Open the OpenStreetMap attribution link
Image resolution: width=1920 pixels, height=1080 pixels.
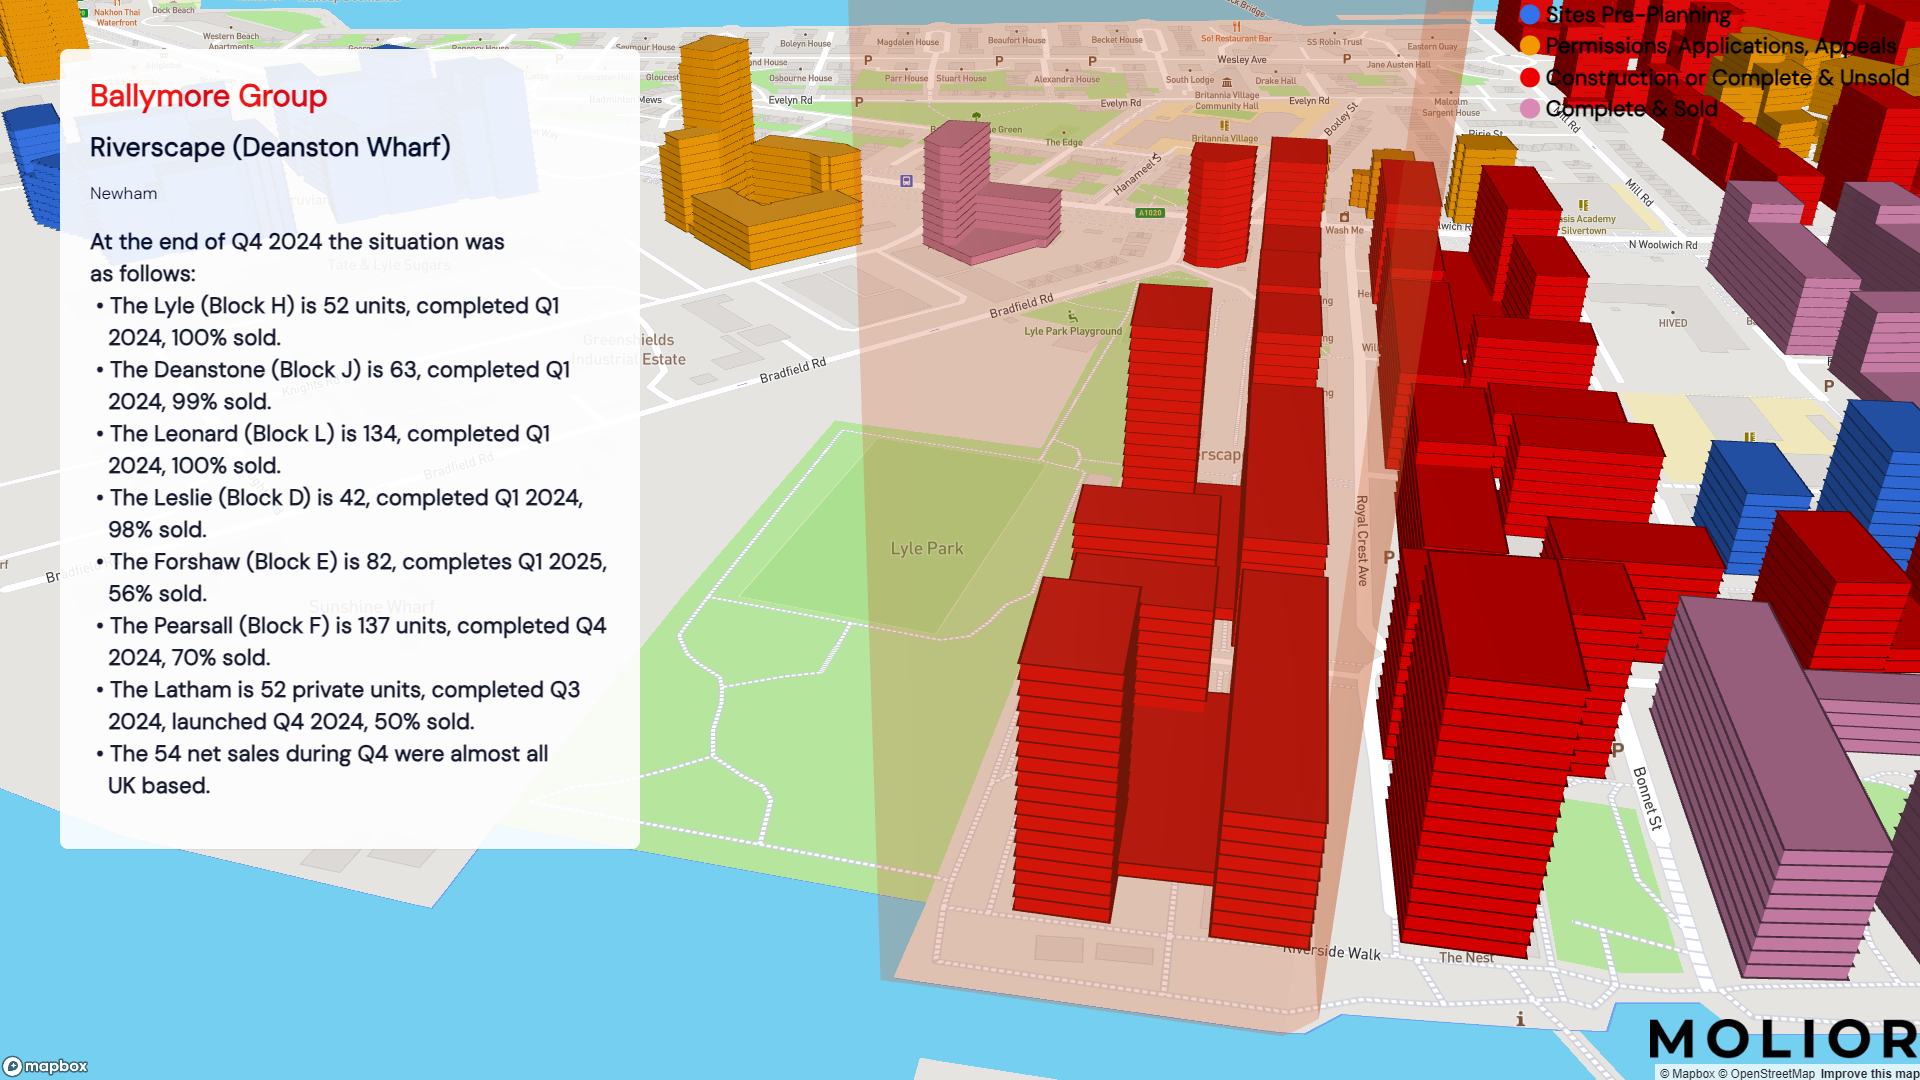click(x=1766, y=1073)
